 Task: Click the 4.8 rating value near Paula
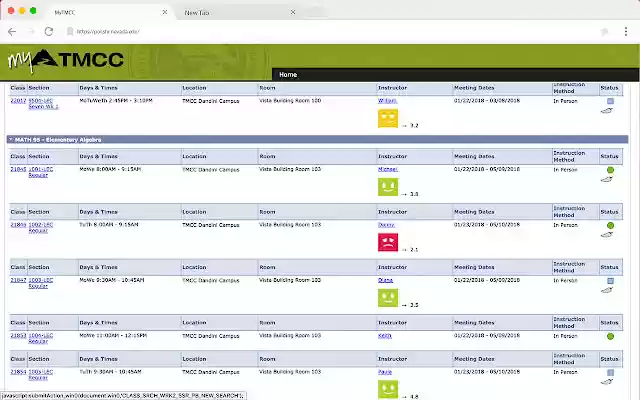(x=414, y=397)
